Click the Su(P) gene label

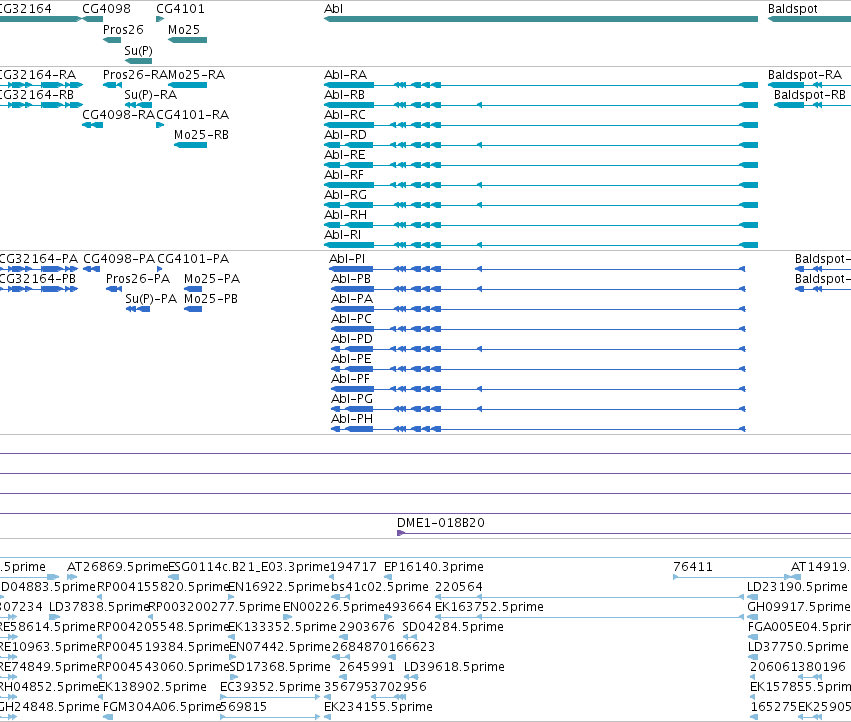click(x=138, y=50)
